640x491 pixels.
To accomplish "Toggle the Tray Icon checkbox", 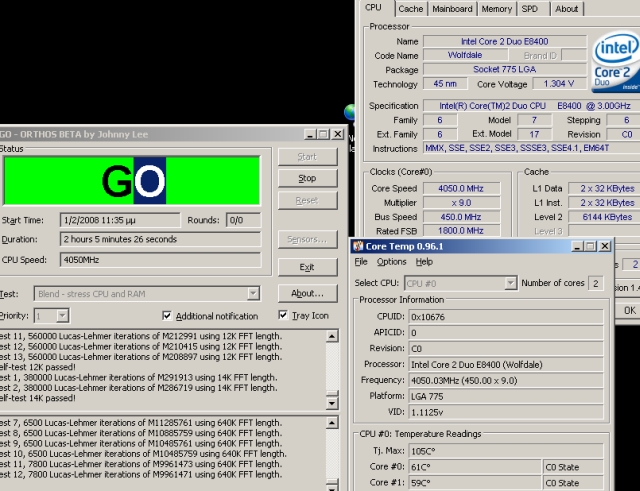I will (x=283, y=315).
